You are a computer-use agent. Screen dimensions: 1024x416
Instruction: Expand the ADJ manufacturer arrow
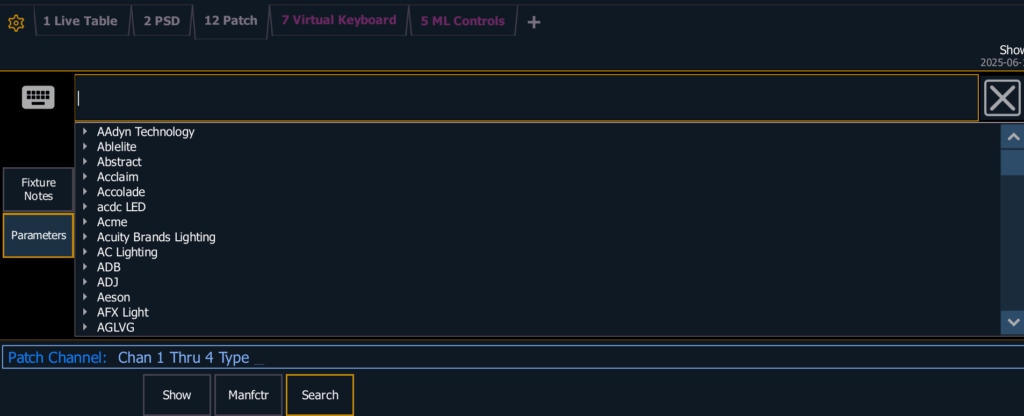point(86,281)
